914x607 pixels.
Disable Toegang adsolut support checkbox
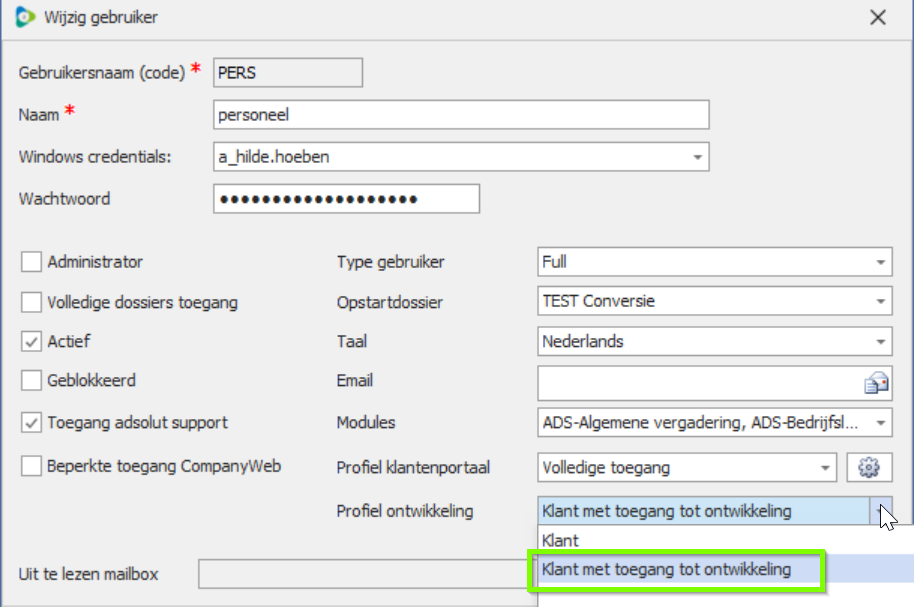(x=32, y=423)
